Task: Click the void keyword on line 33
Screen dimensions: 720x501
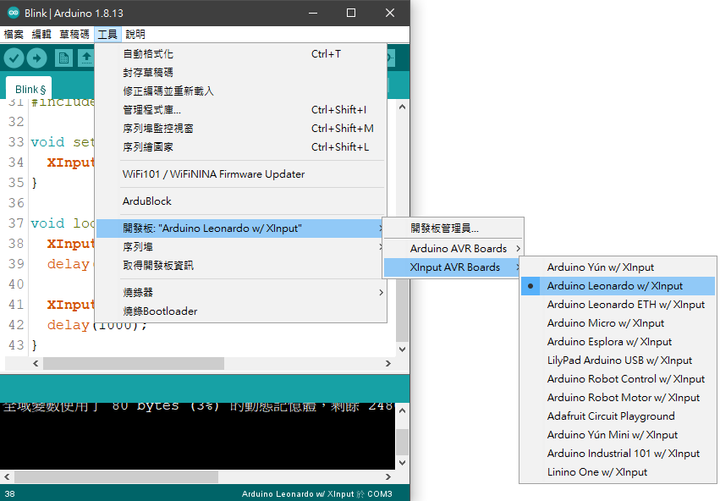Action: [48, 142]
